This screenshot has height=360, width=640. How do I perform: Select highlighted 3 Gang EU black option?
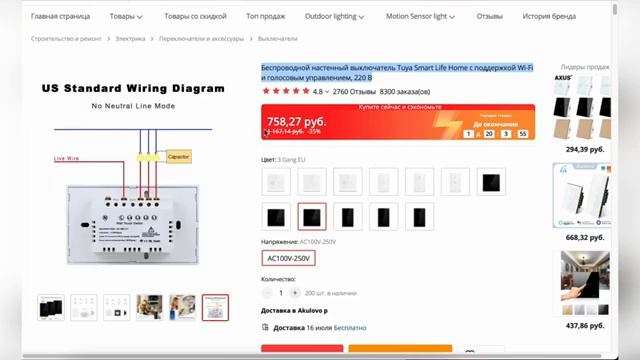point(312,217)
